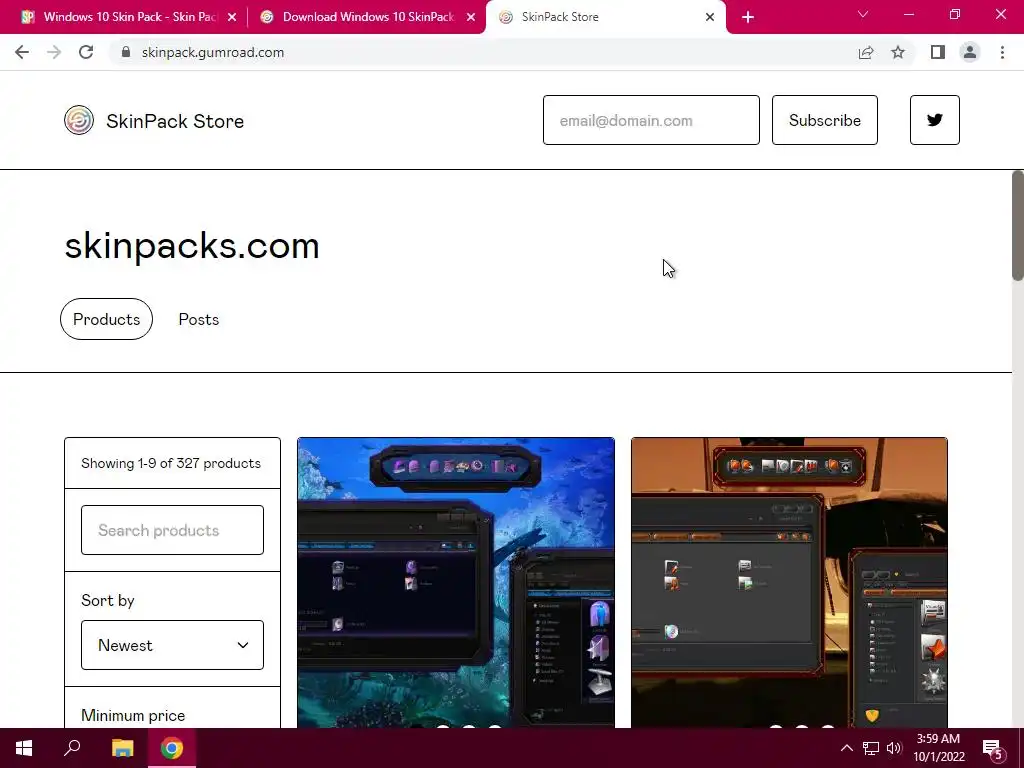The width and height of the screenshot is (1024, 768).
Task: Open the orange dark theme product thumbnail
Action: point(790,583)
